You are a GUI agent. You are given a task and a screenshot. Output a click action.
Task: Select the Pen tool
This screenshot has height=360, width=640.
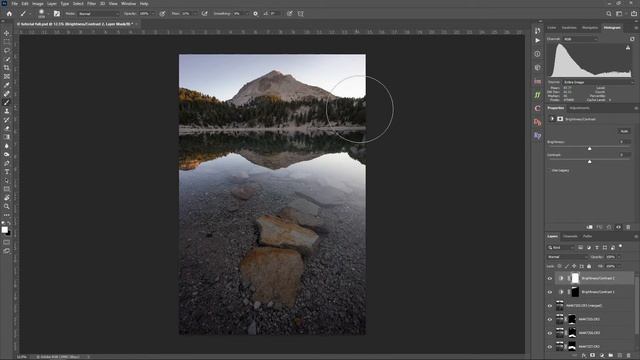pos(7,163)
